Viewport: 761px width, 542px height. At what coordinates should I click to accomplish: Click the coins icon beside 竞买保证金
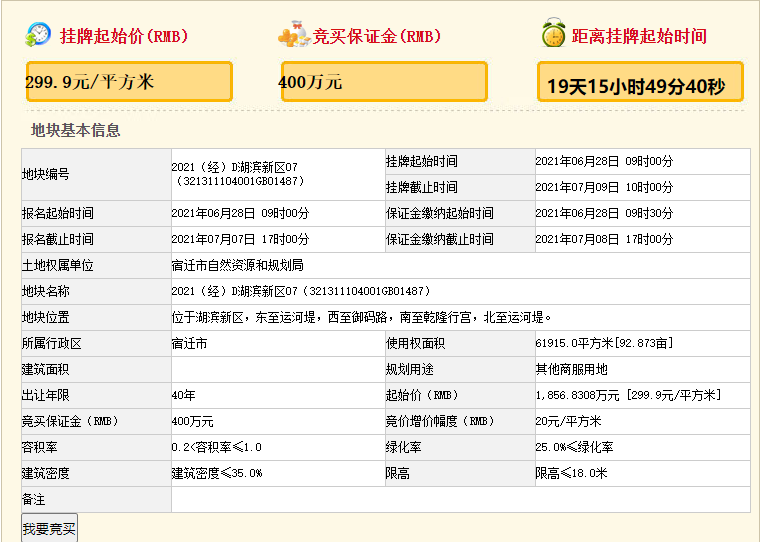tap(293, 36)
